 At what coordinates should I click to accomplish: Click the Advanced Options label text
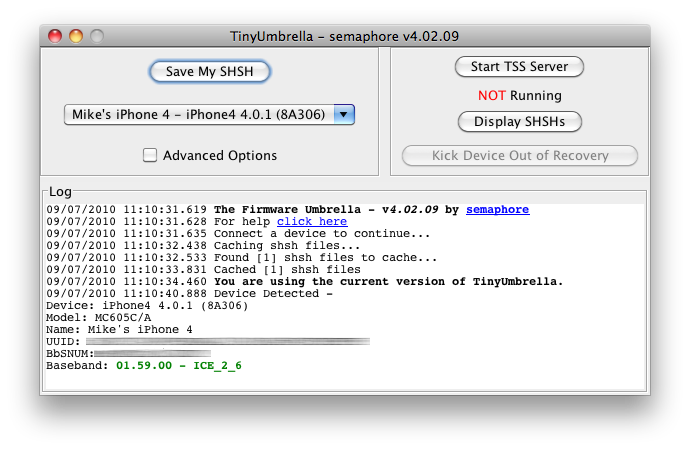click(x=220, y=155)
